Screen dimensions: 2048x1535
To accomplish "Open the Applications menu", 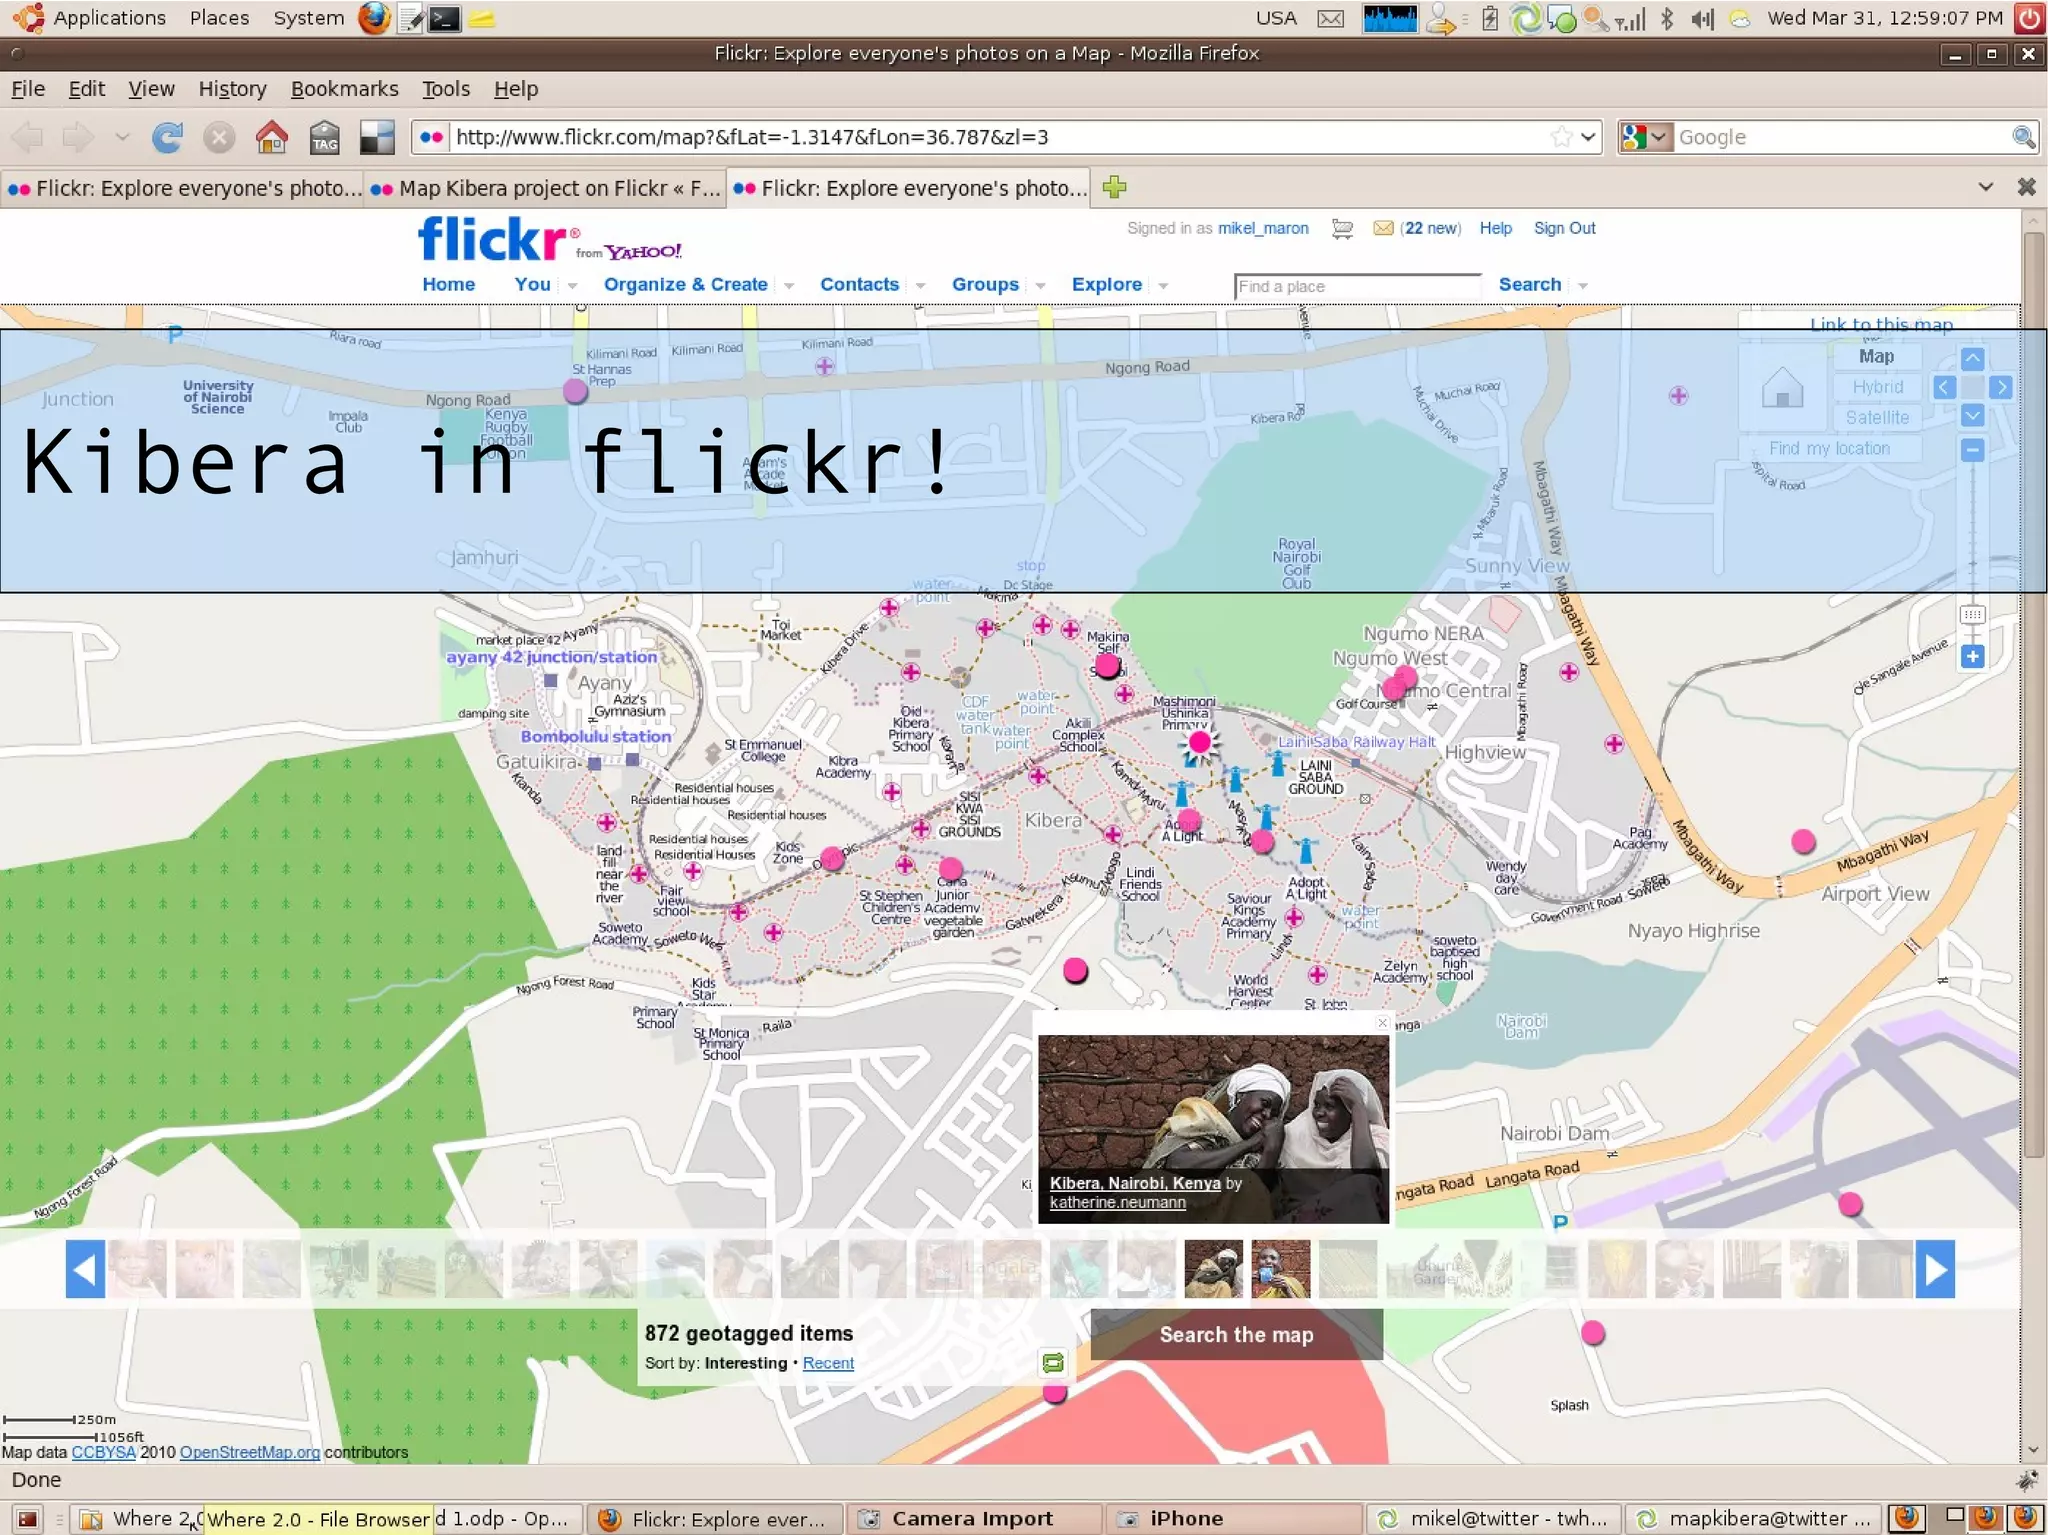I will pyautogui.click(x=109, y=18).
